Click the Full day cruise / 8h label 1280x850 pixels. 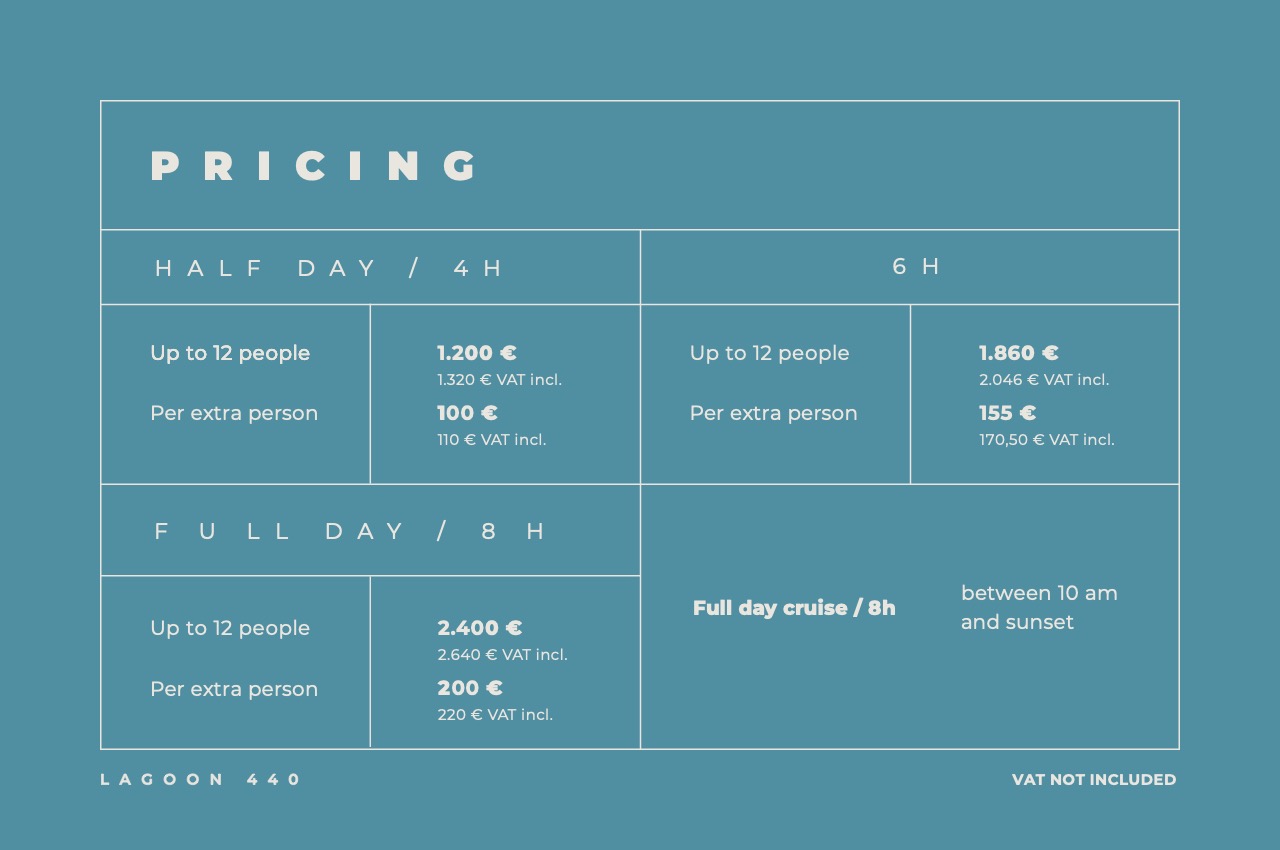point(794,608)
